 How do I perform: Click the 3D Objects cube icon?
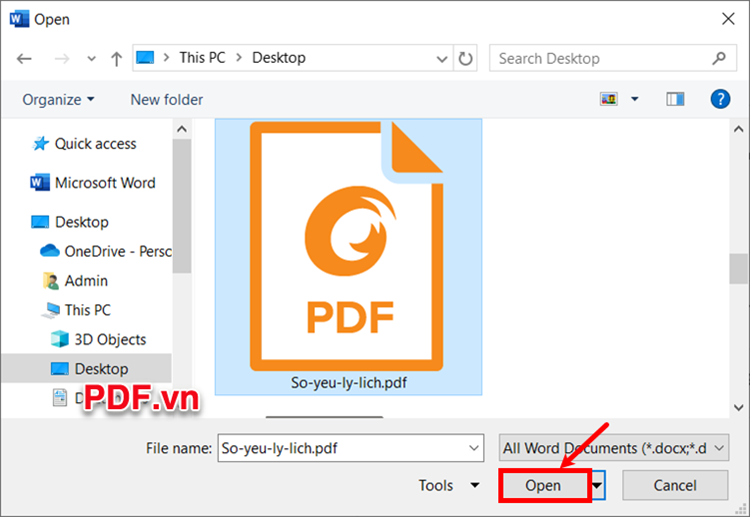coord(60,339)
